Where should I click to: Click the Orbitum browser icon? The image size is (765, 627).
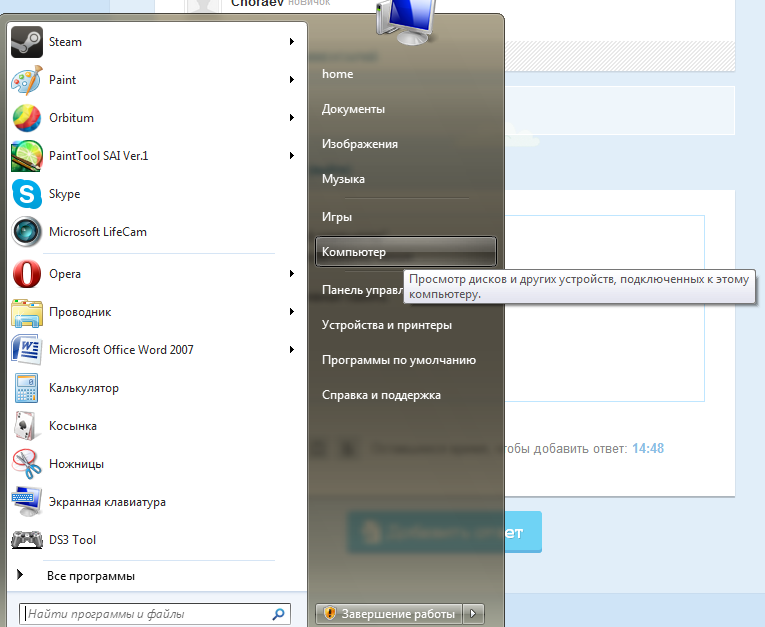tap(27, 118)
